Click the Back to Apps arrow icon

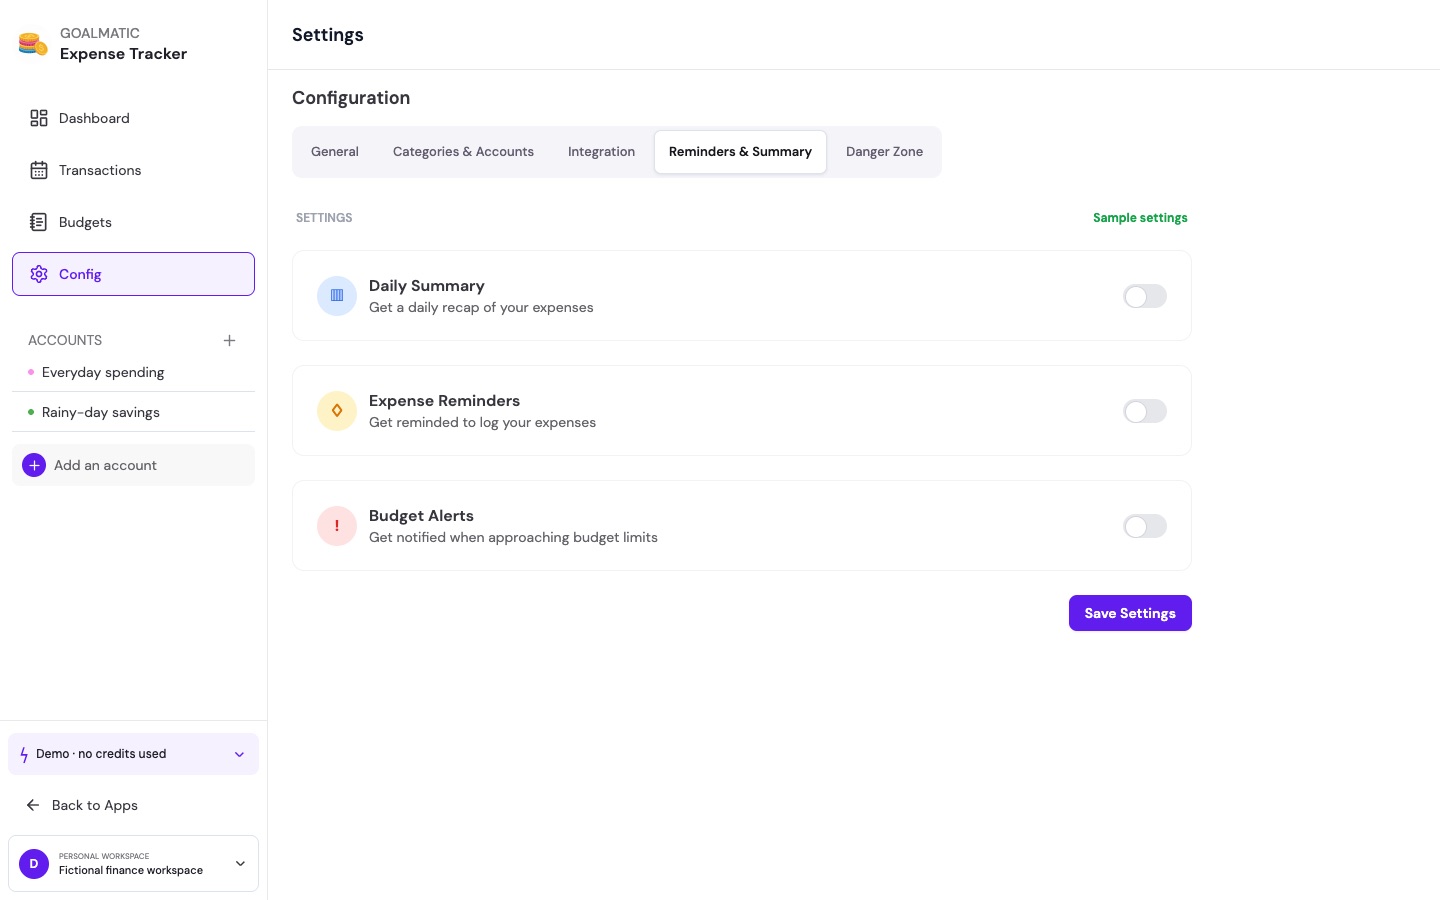pyautogui.click(x=33, y=805)
